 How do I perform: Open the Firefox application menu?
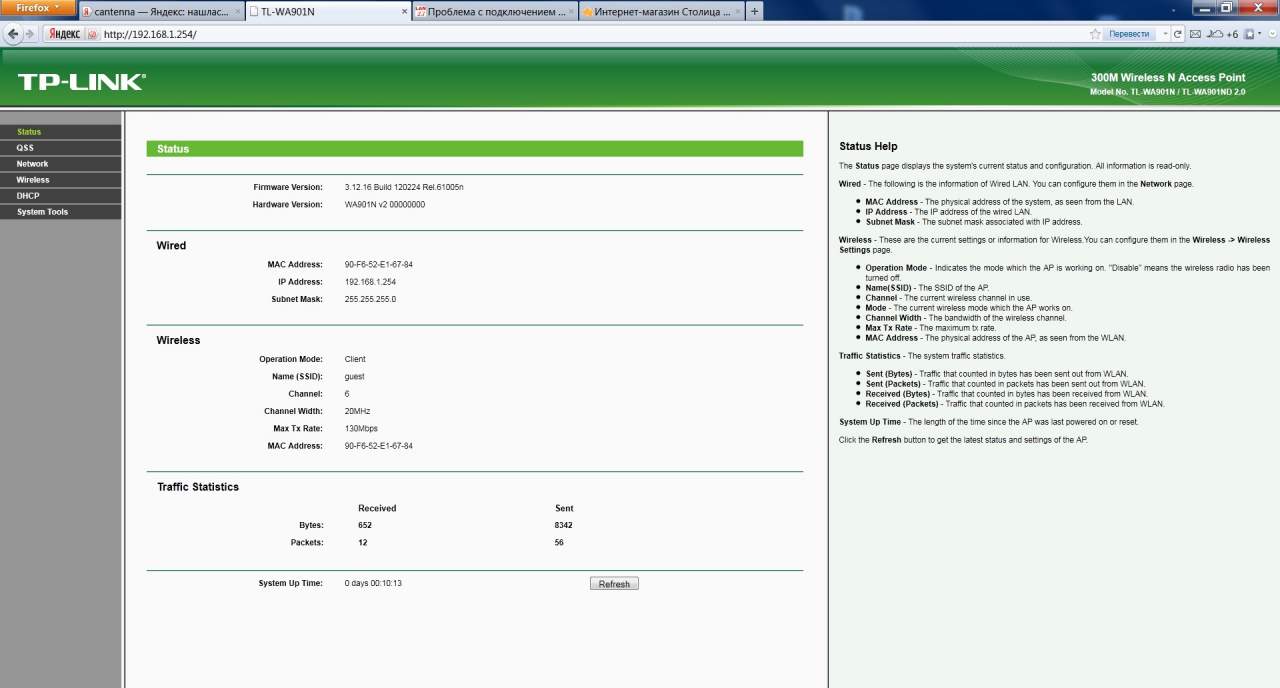click(x=38, y=8)
